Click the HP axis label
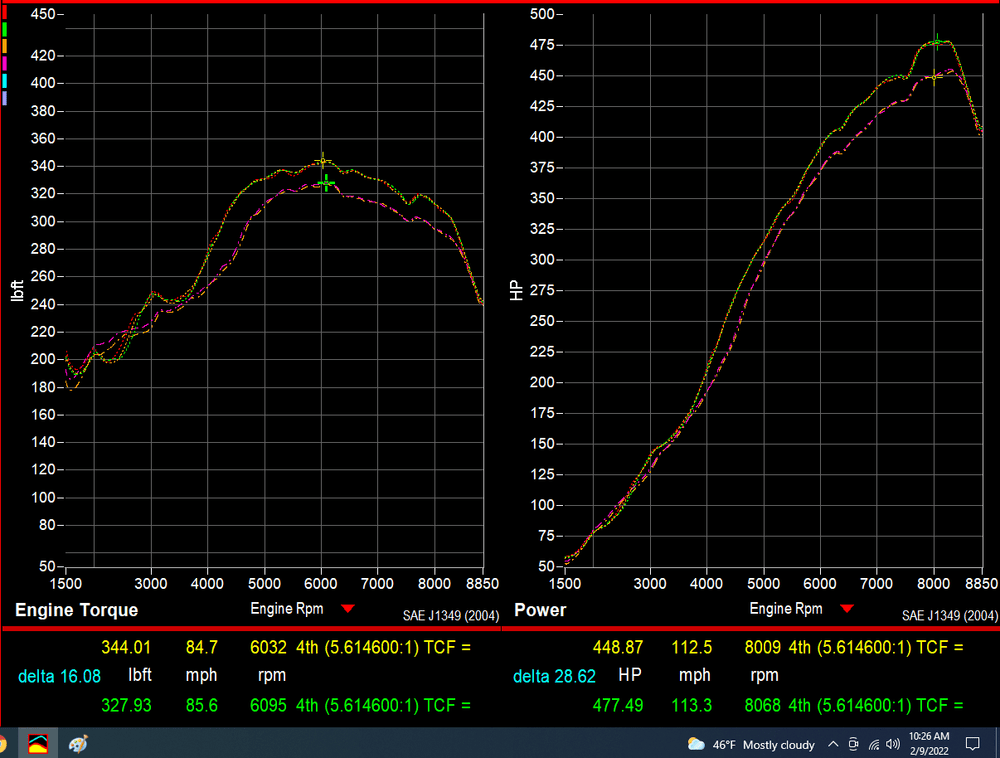1000x758 pixels. point(516,290)
